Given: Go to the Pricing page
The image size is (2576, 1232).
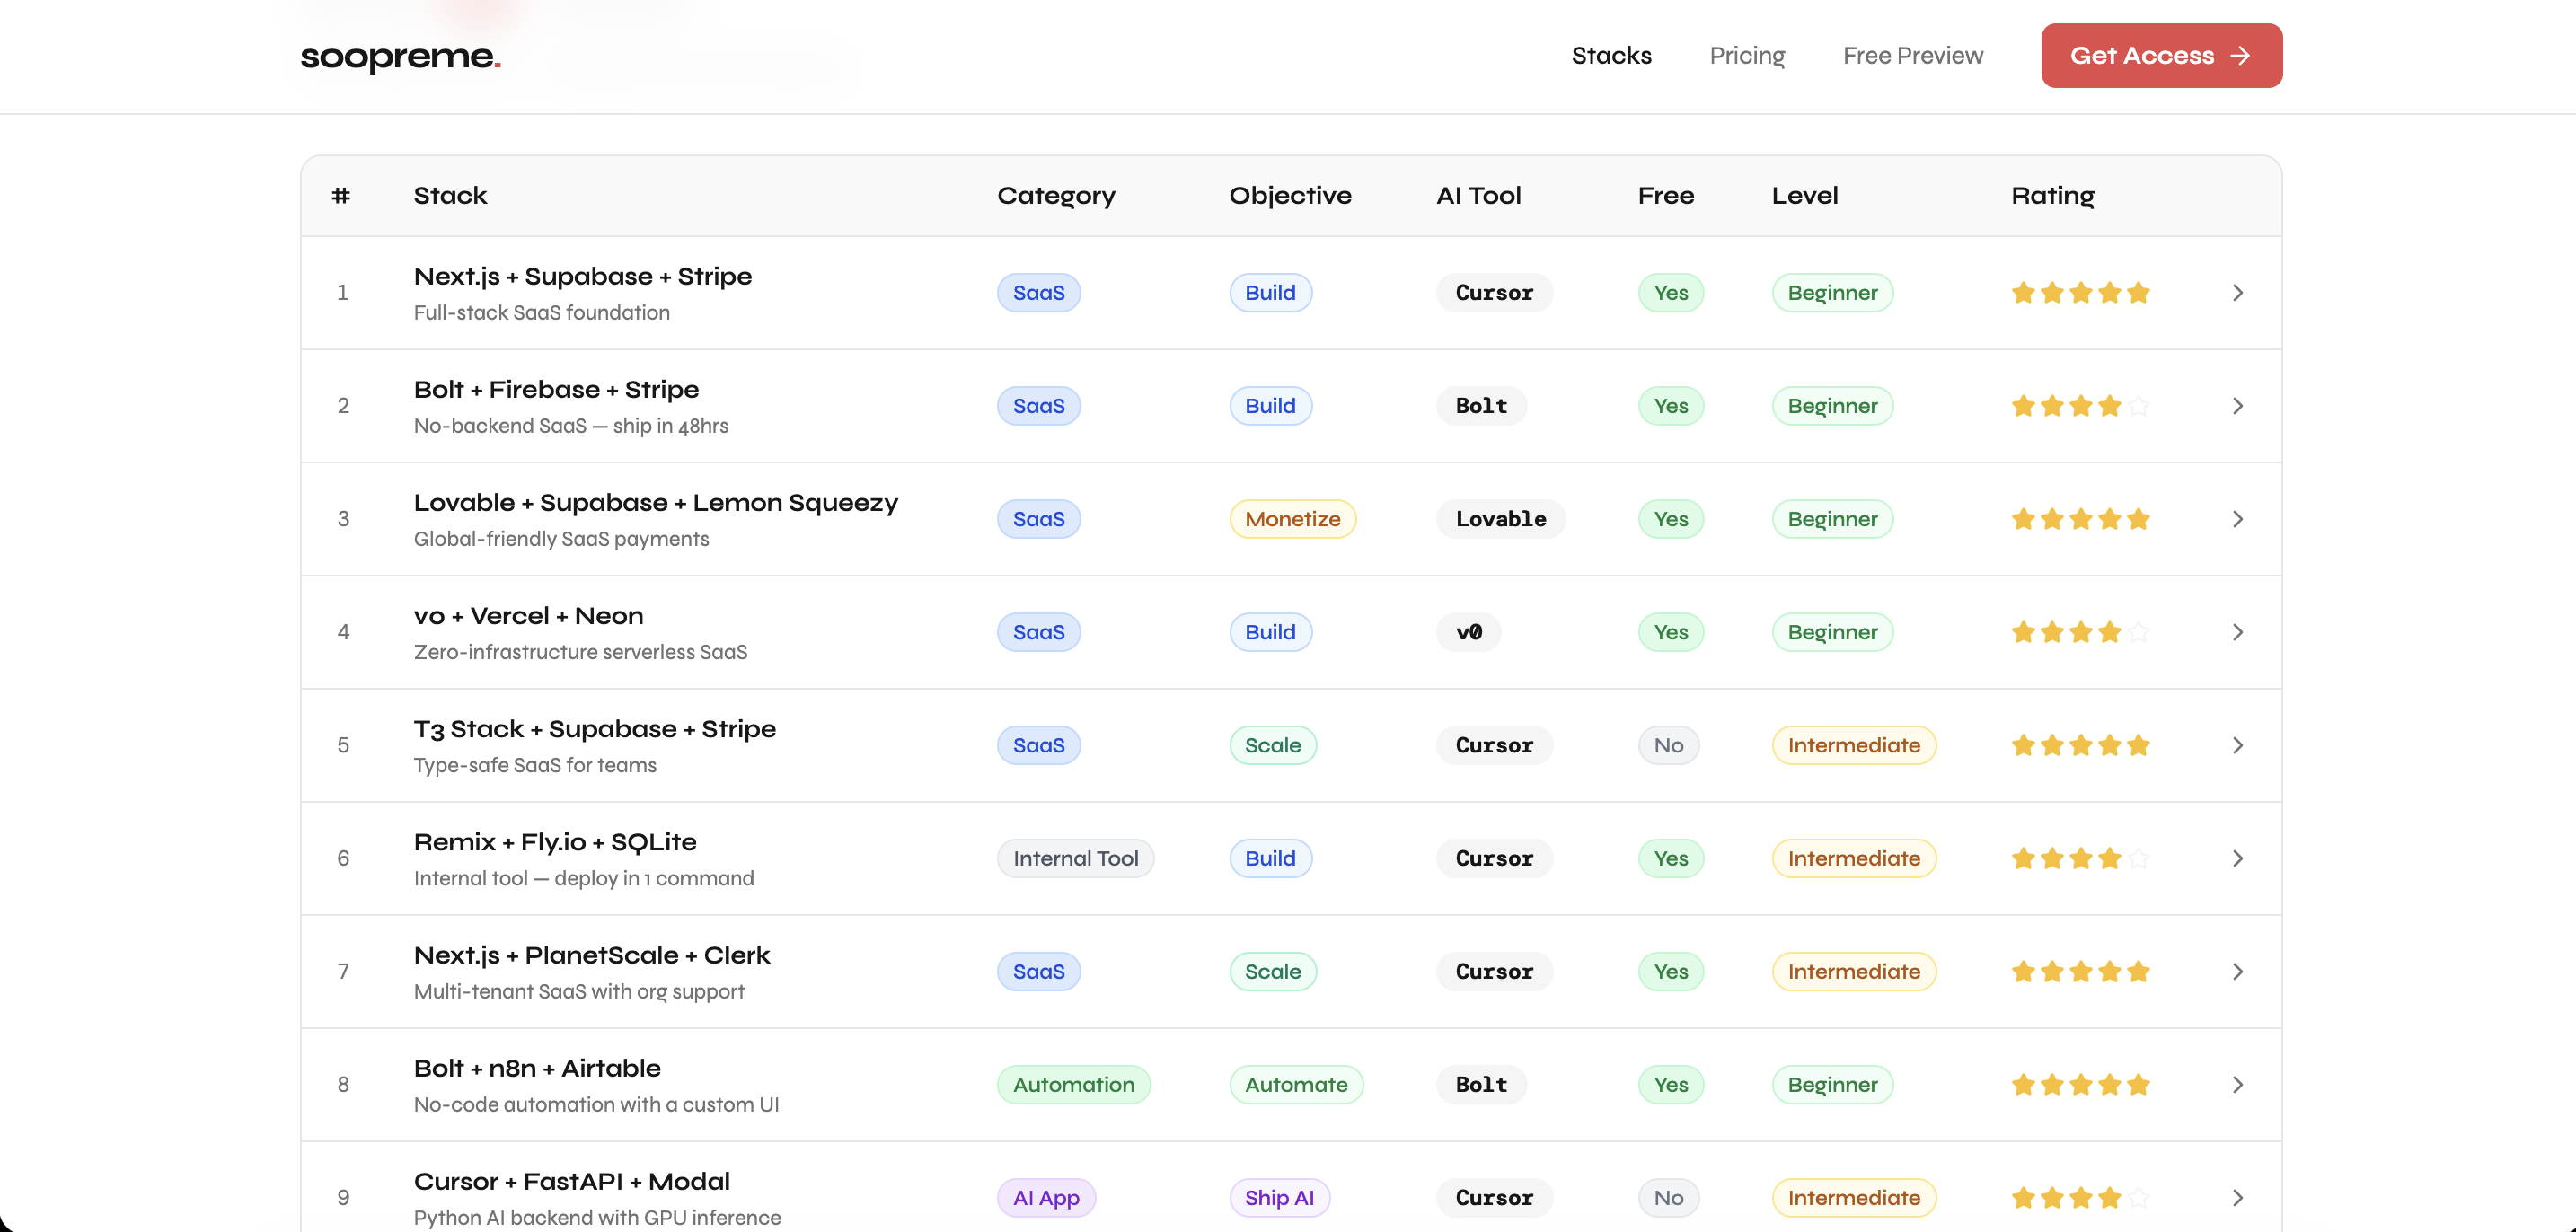Looking at the screenshot, I should tap(1747, 56).
